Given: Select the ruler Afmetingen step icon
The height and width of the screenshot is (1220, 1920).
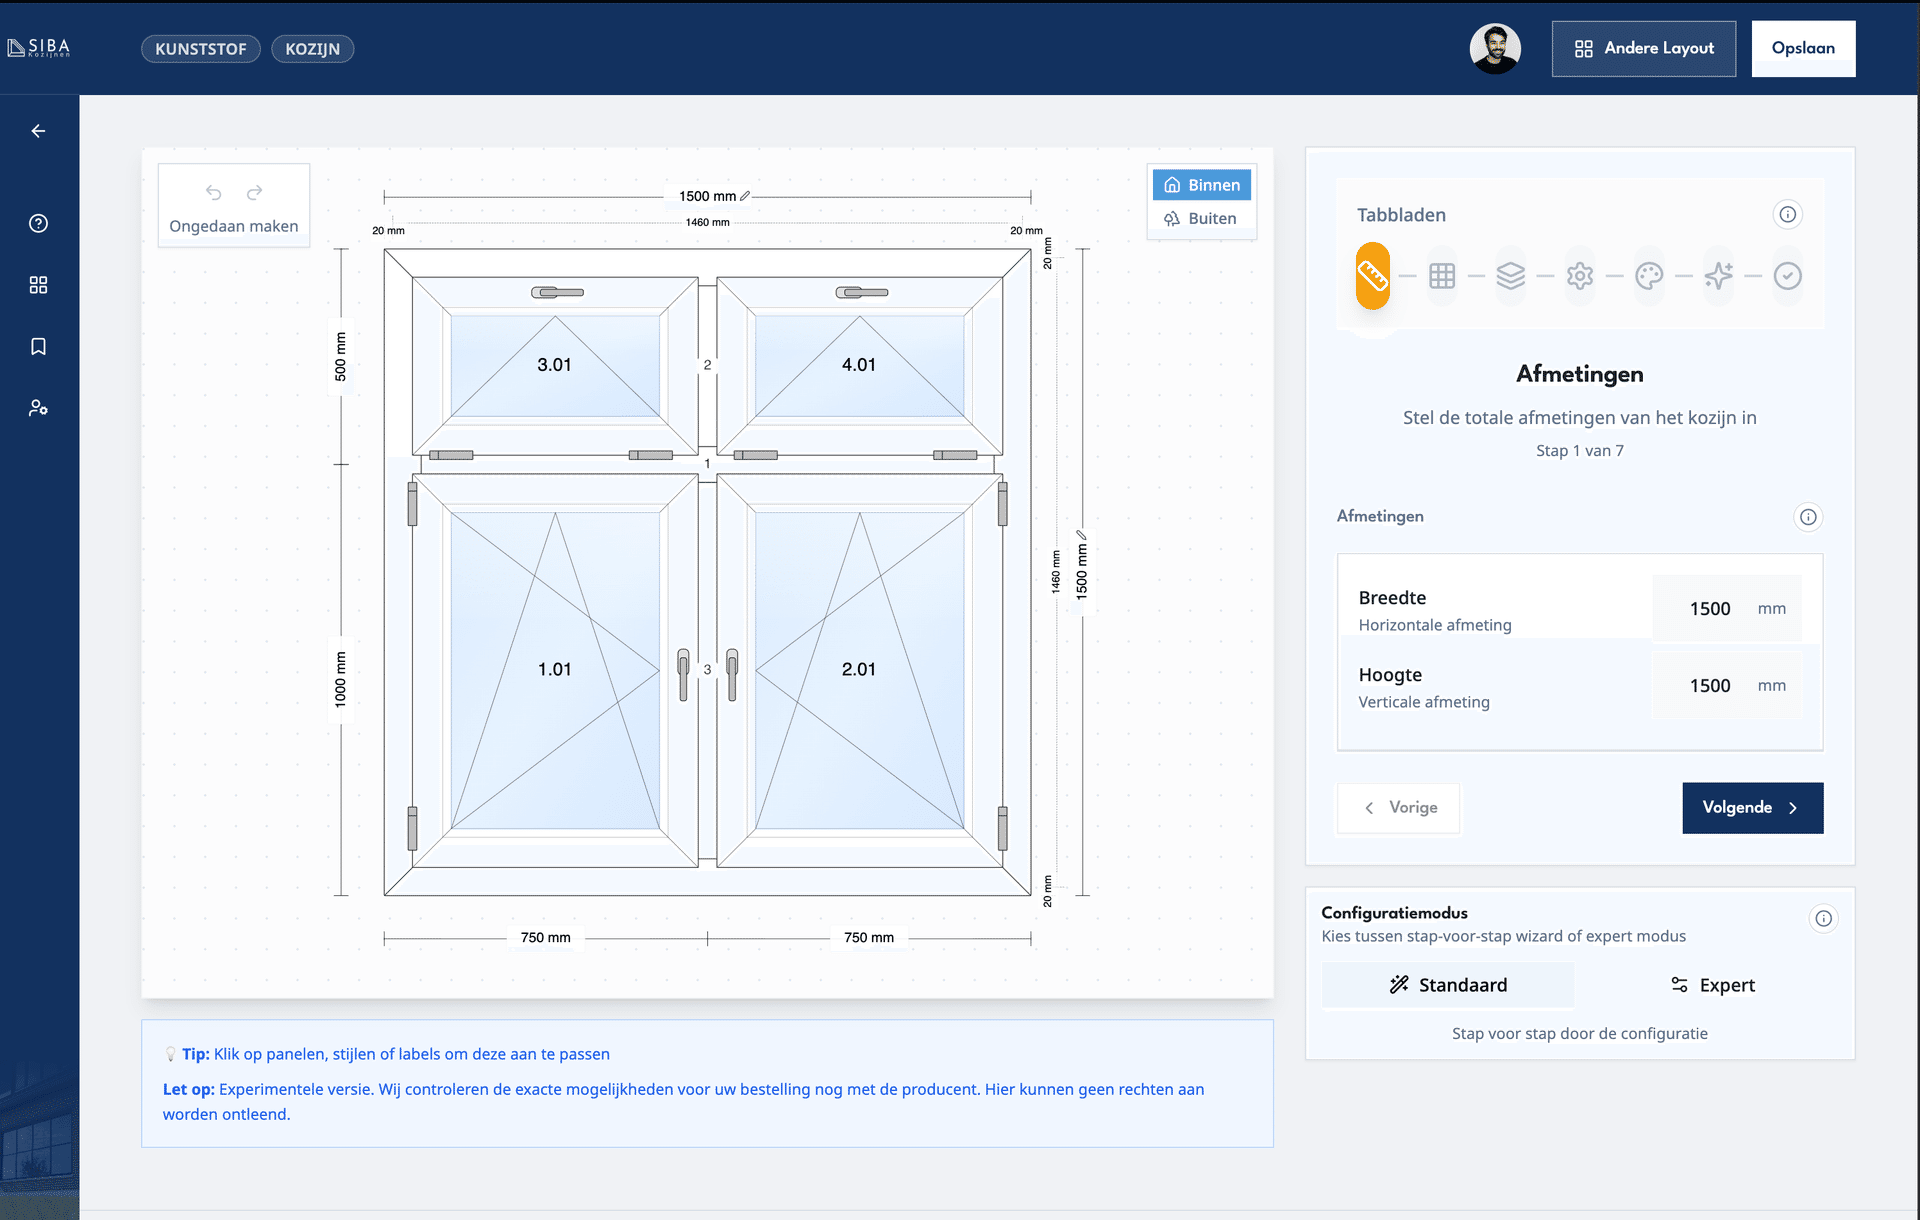Looking at the screenshot, I should tap(1372, 276).
